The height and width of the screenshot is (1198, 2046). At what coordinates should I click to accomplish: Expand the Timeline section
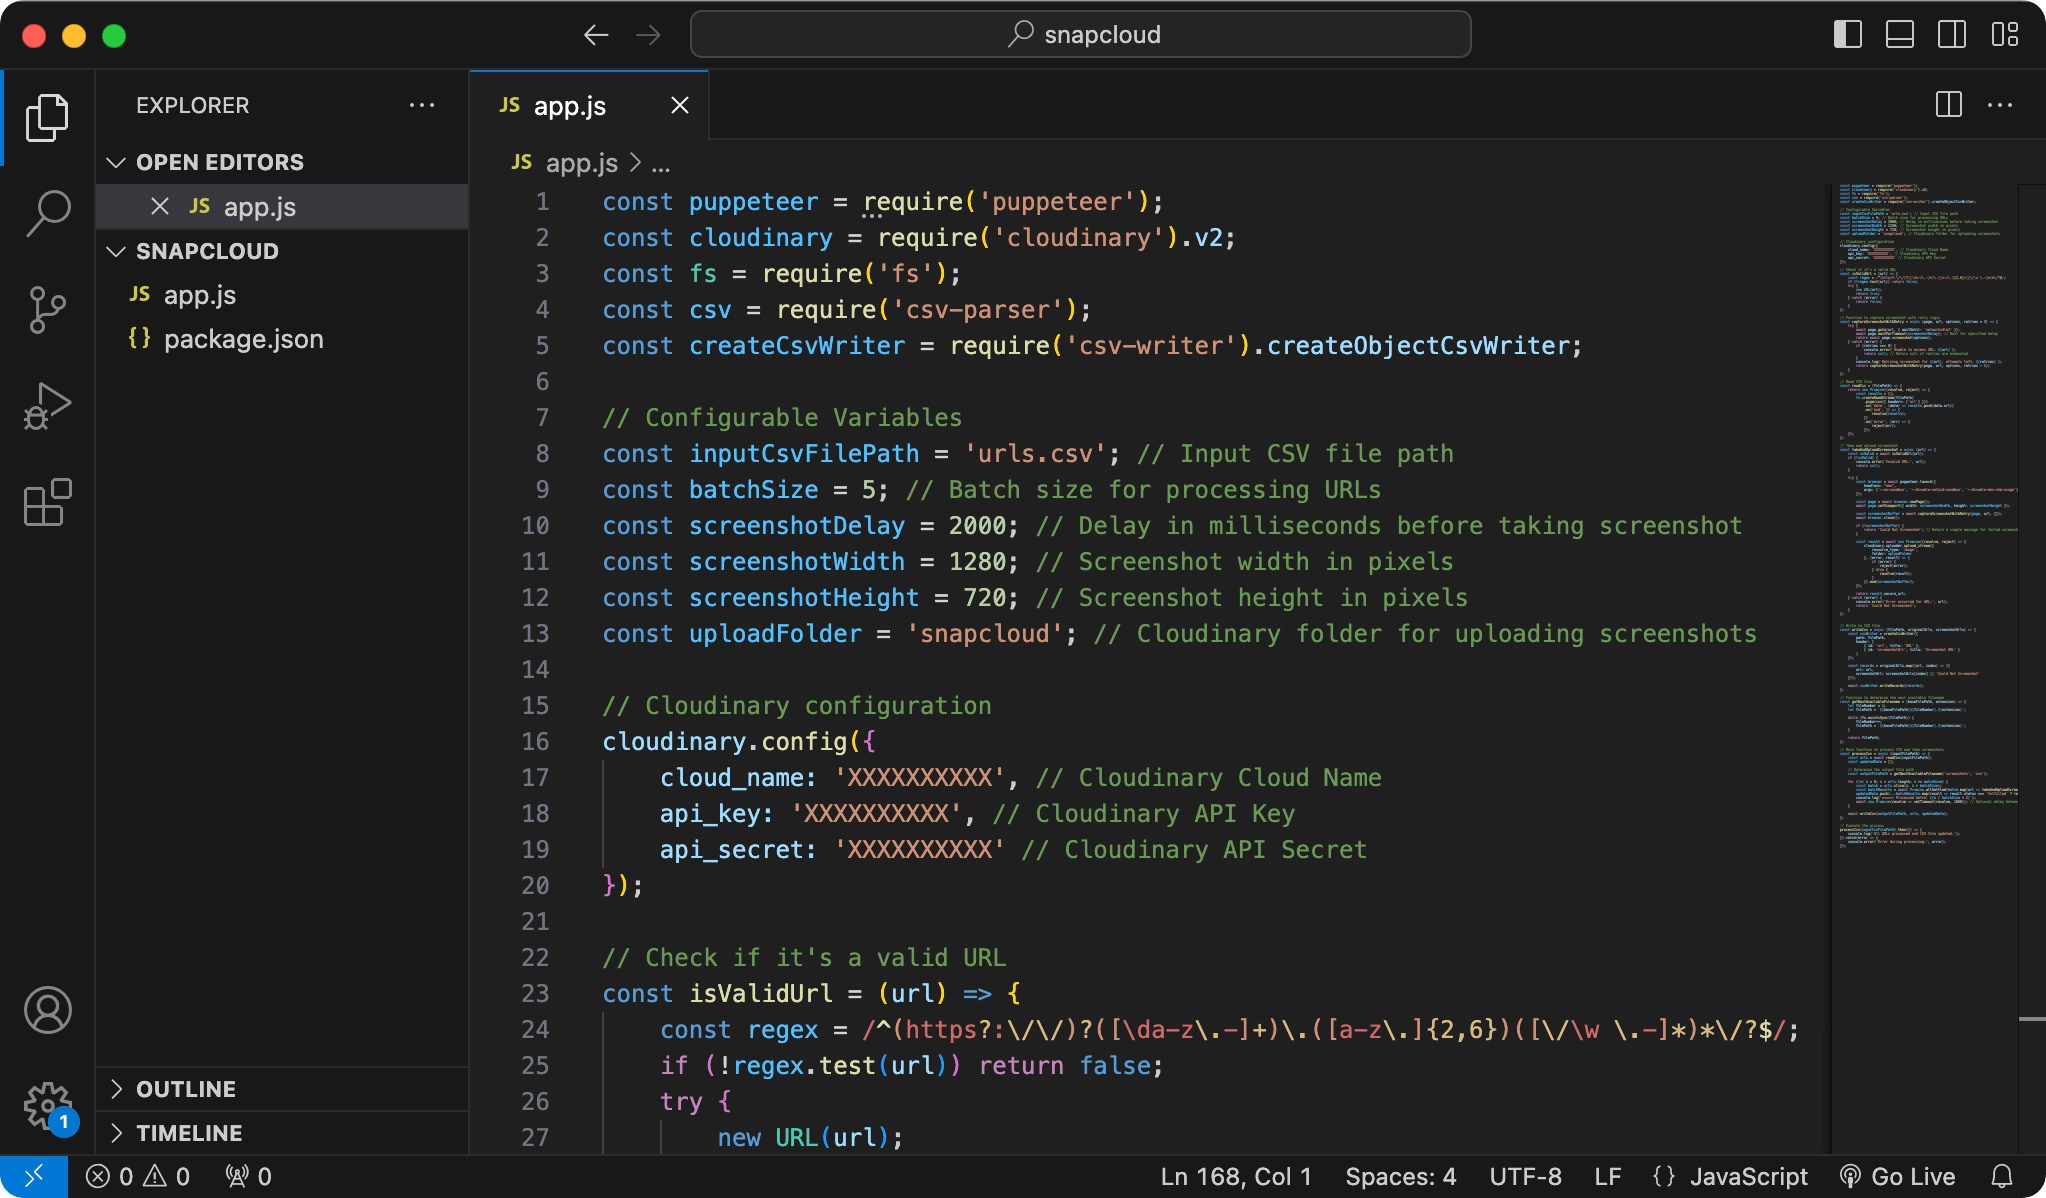point(189,1133)
